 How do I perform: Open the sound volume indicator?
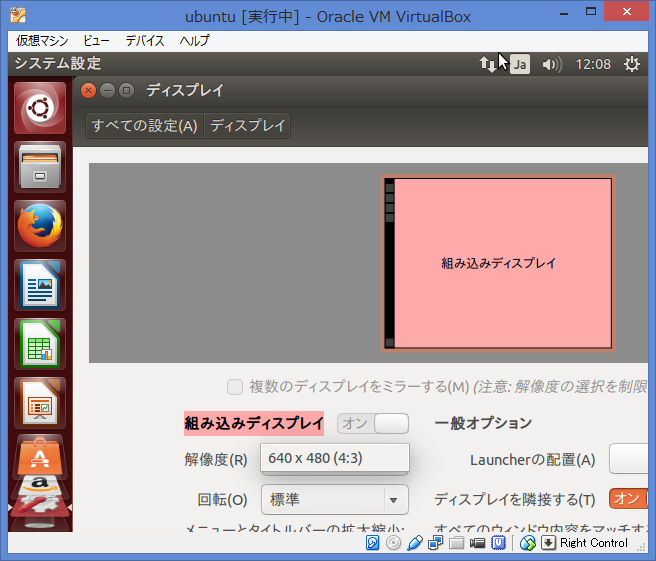(551, 64)
